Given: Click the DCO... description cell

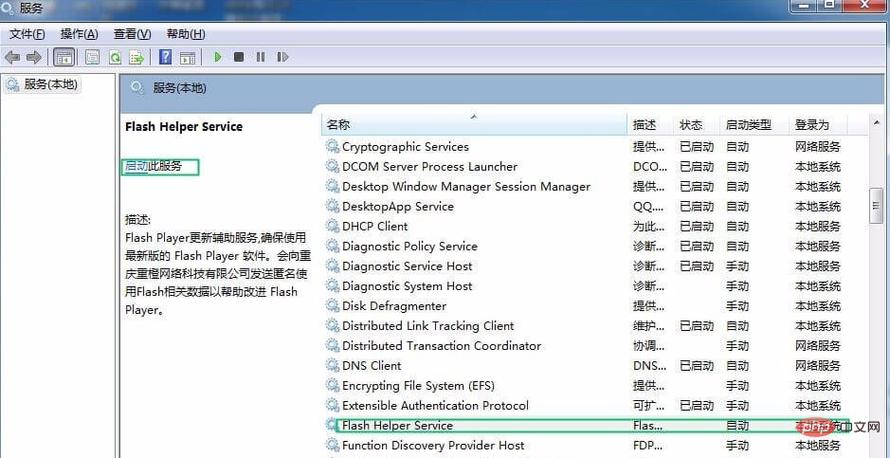Looking at the screenshot, I should pyautogui.click(x=650, y=167).
